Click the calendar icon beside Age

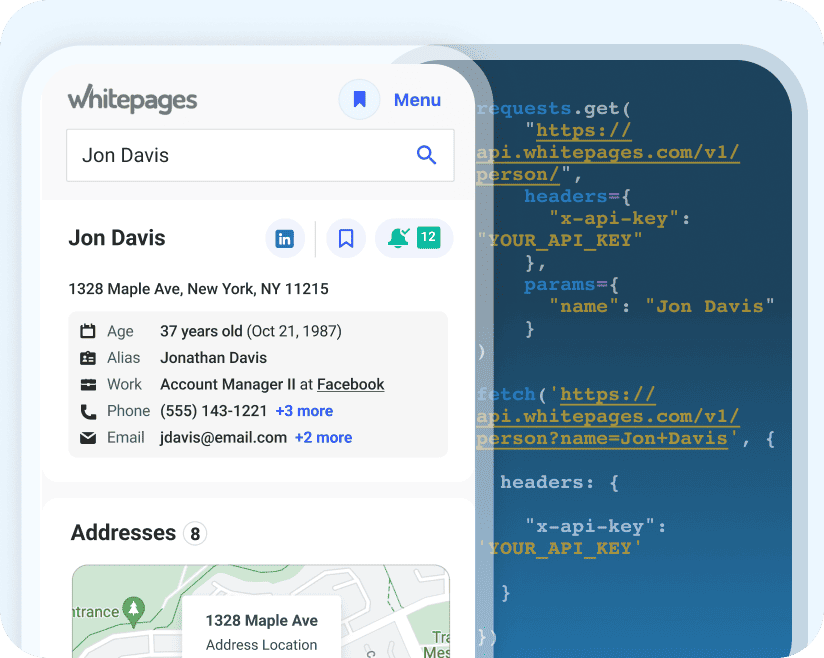[x=88, y=331]
